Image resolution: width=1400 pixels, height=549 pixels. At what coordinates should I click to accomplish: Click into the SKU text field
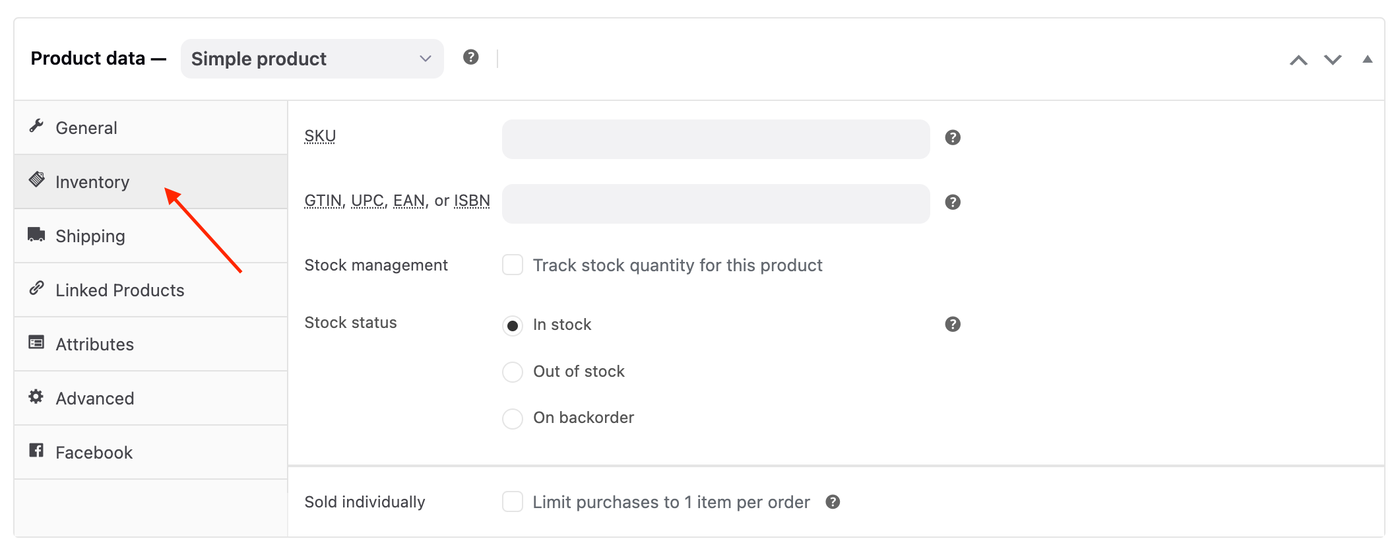(716, 139)
